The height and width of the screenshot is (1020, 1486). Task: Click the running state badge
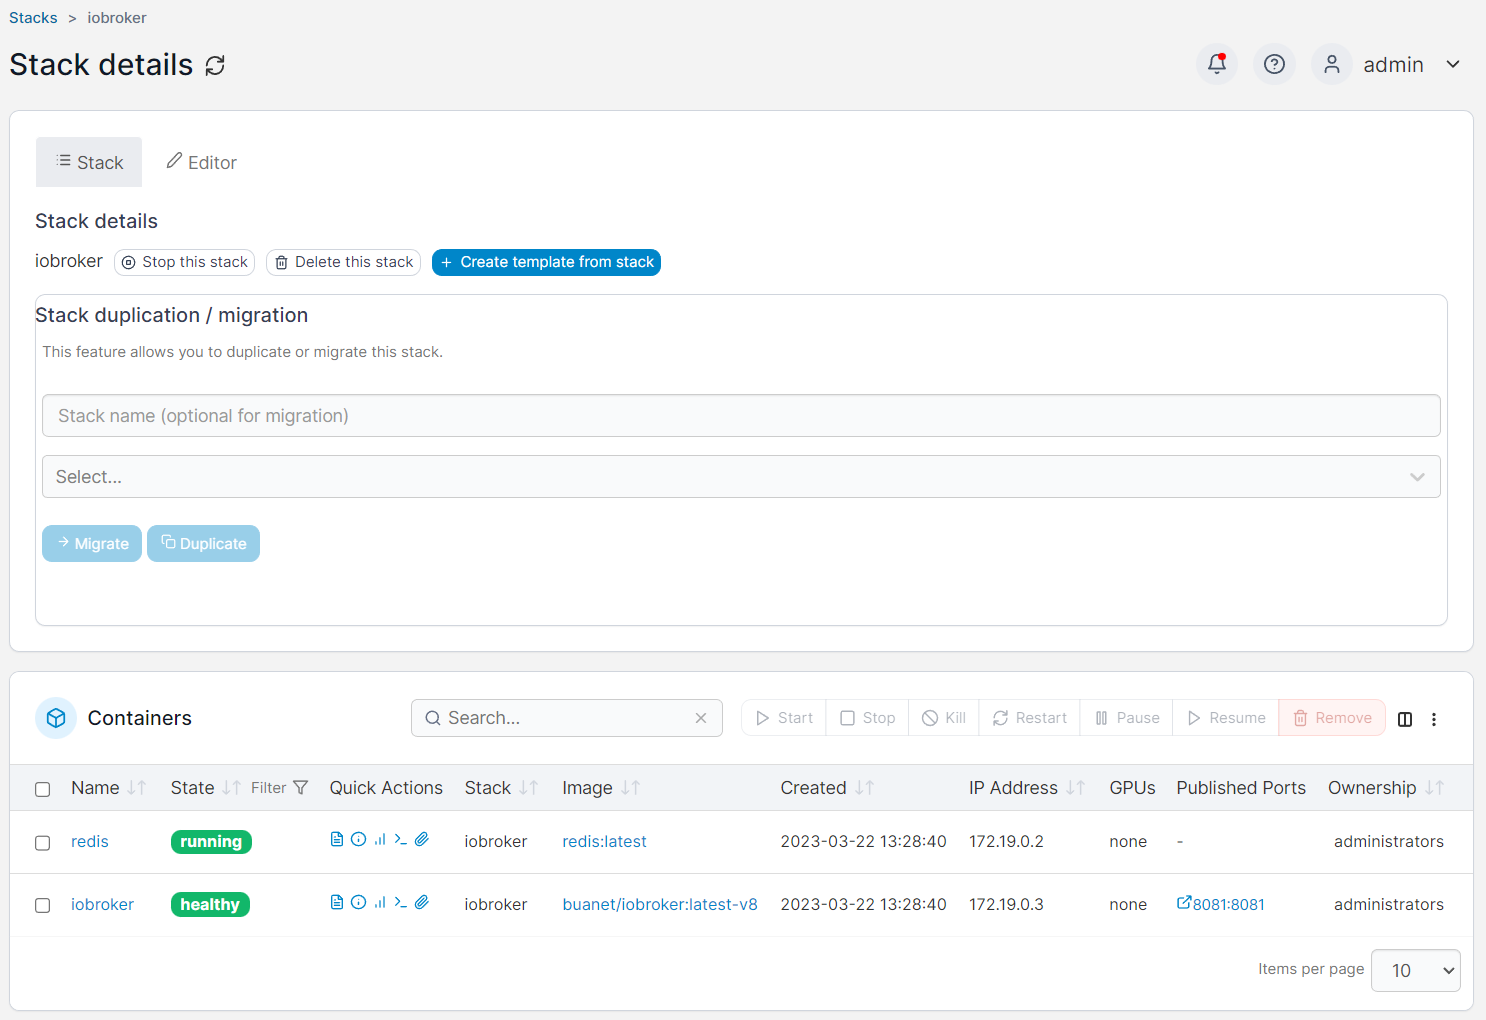pos(211,842)
